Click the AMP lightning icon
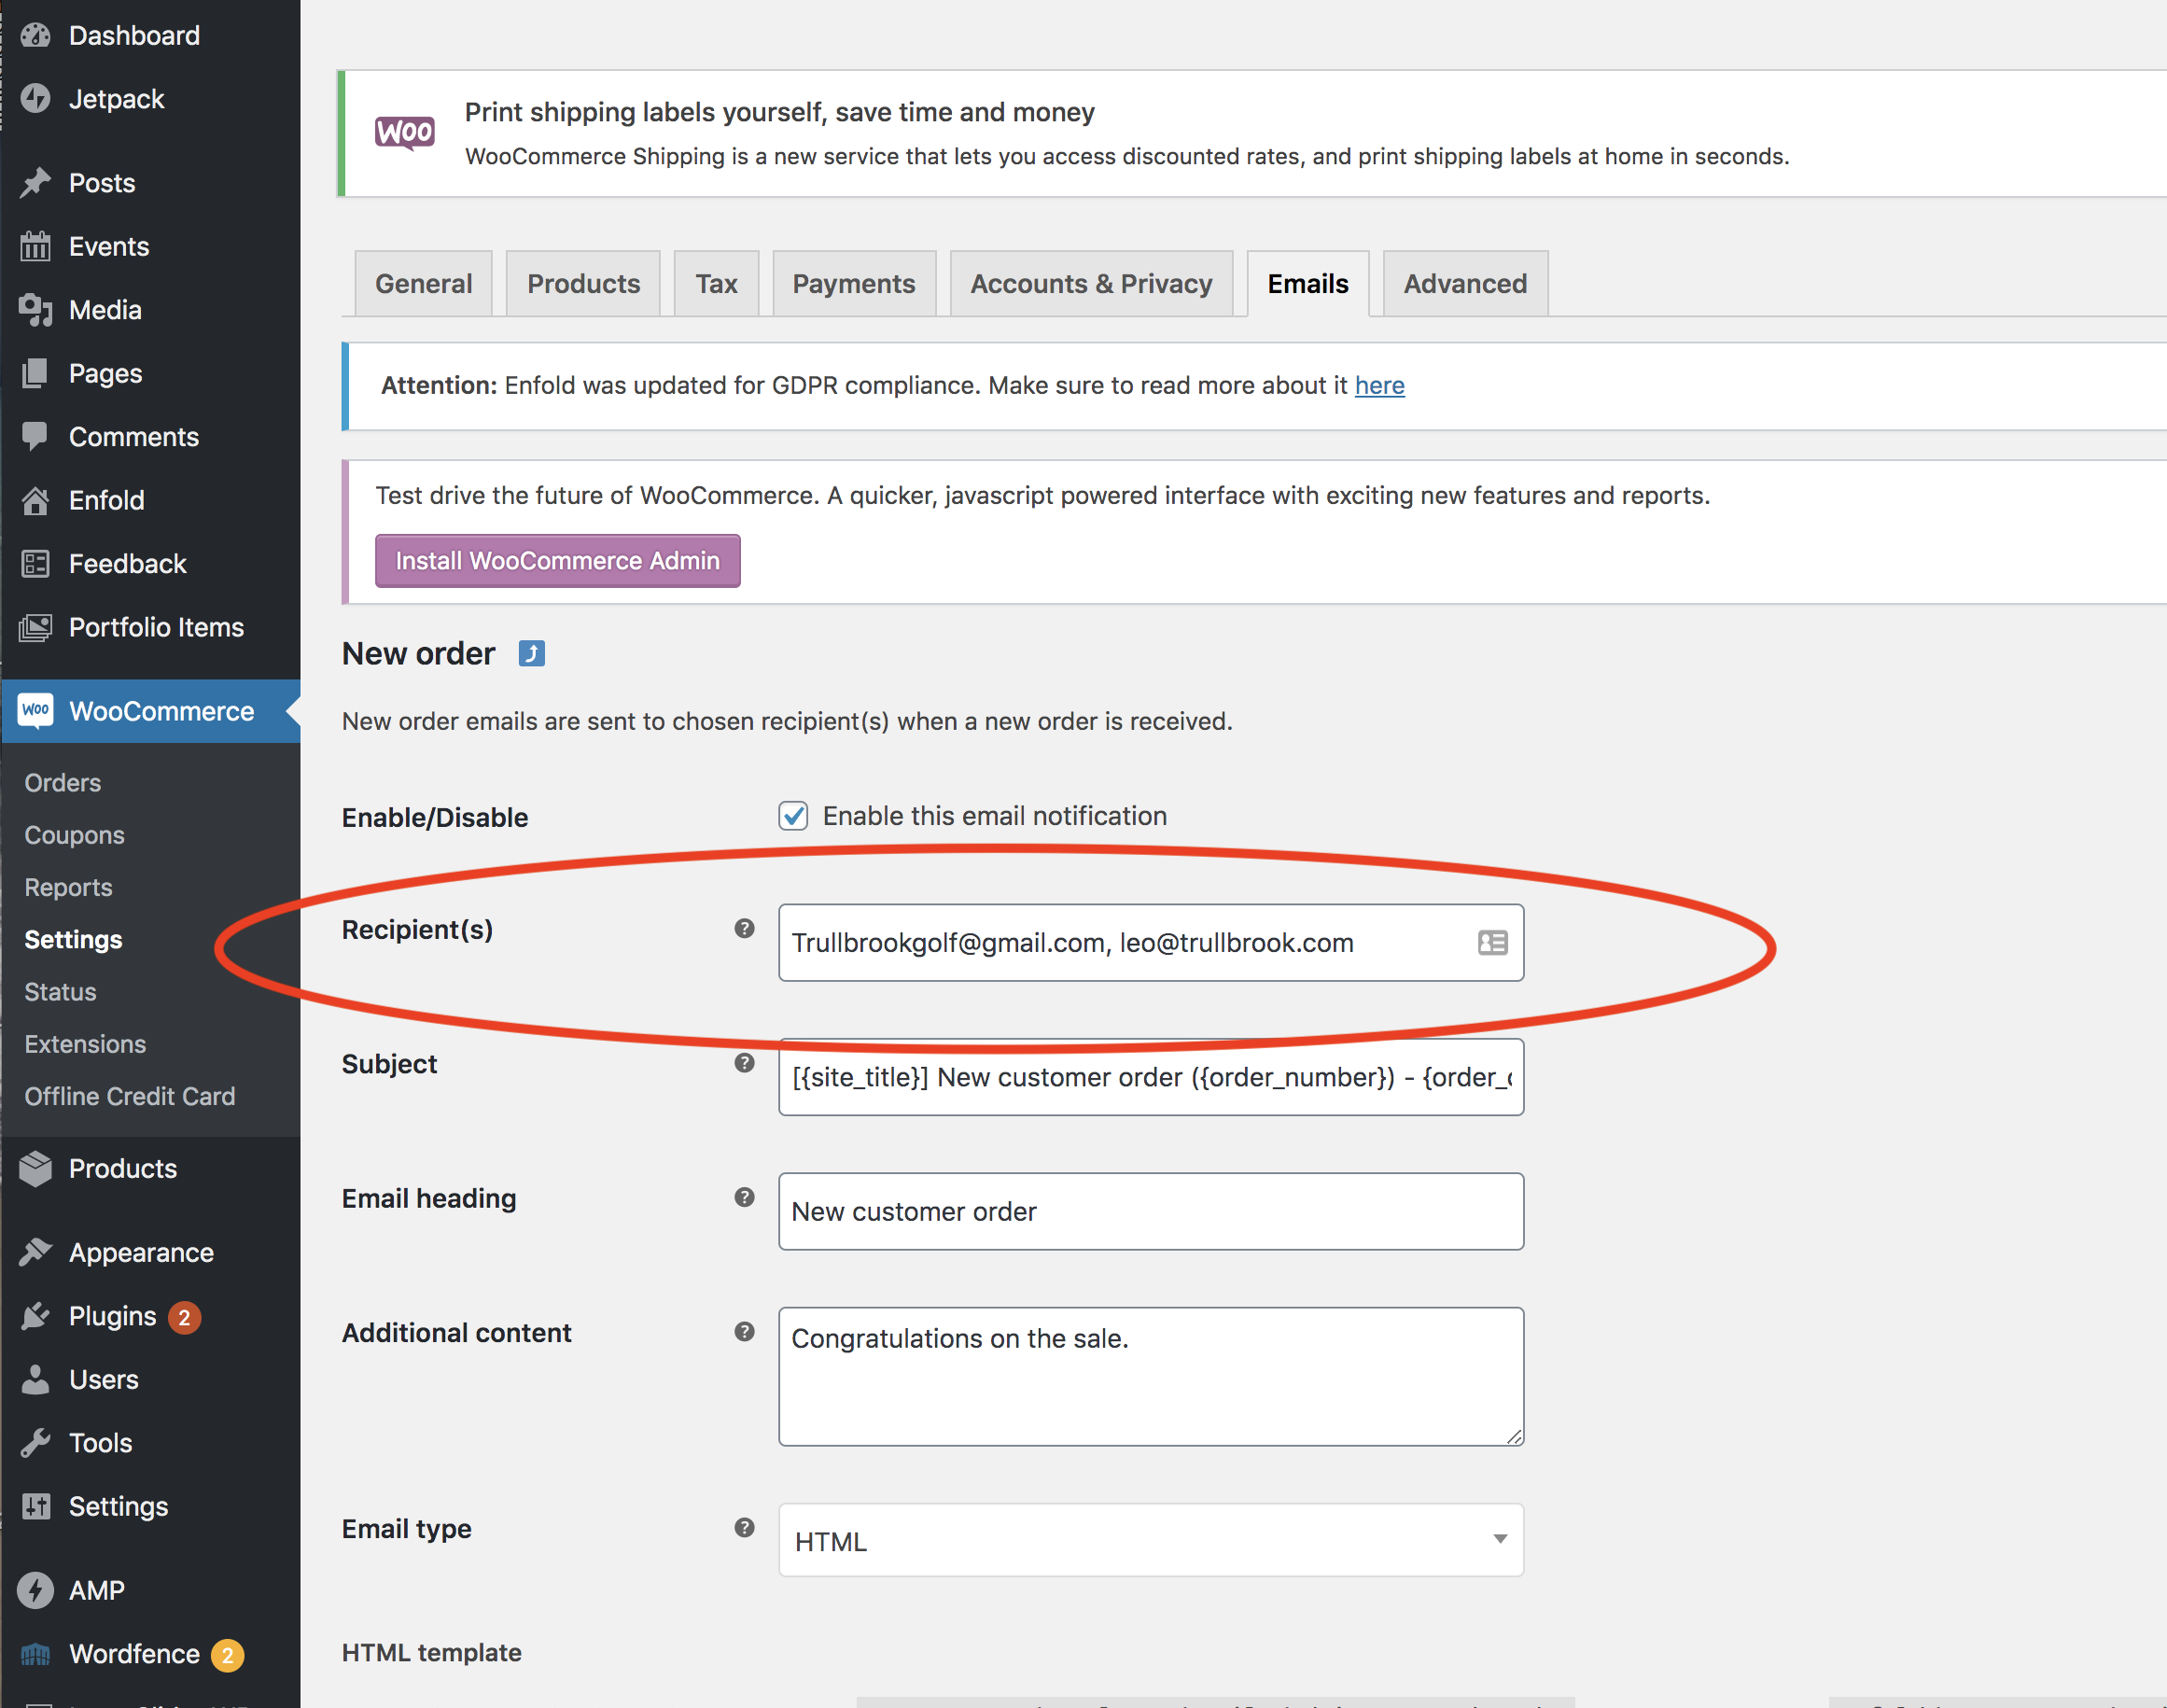This screenshot has height=1708, width=2167. [x=35, y=1589]
